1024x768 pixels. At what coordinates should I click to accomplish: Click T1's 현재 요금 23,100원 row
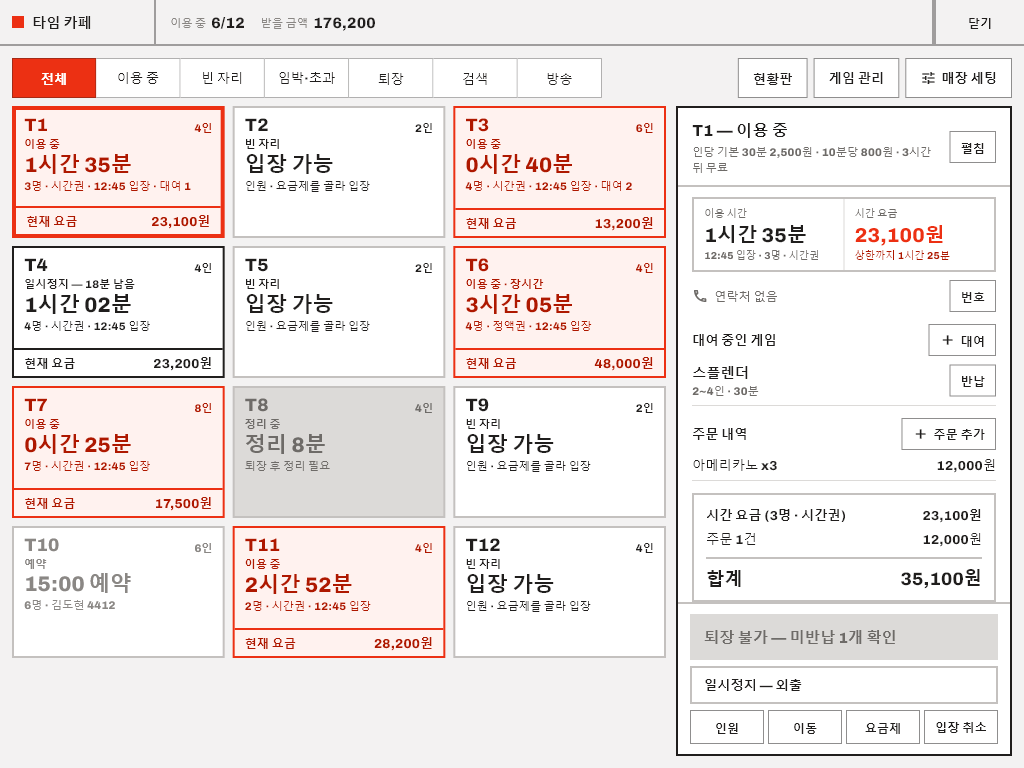(118, 222)
